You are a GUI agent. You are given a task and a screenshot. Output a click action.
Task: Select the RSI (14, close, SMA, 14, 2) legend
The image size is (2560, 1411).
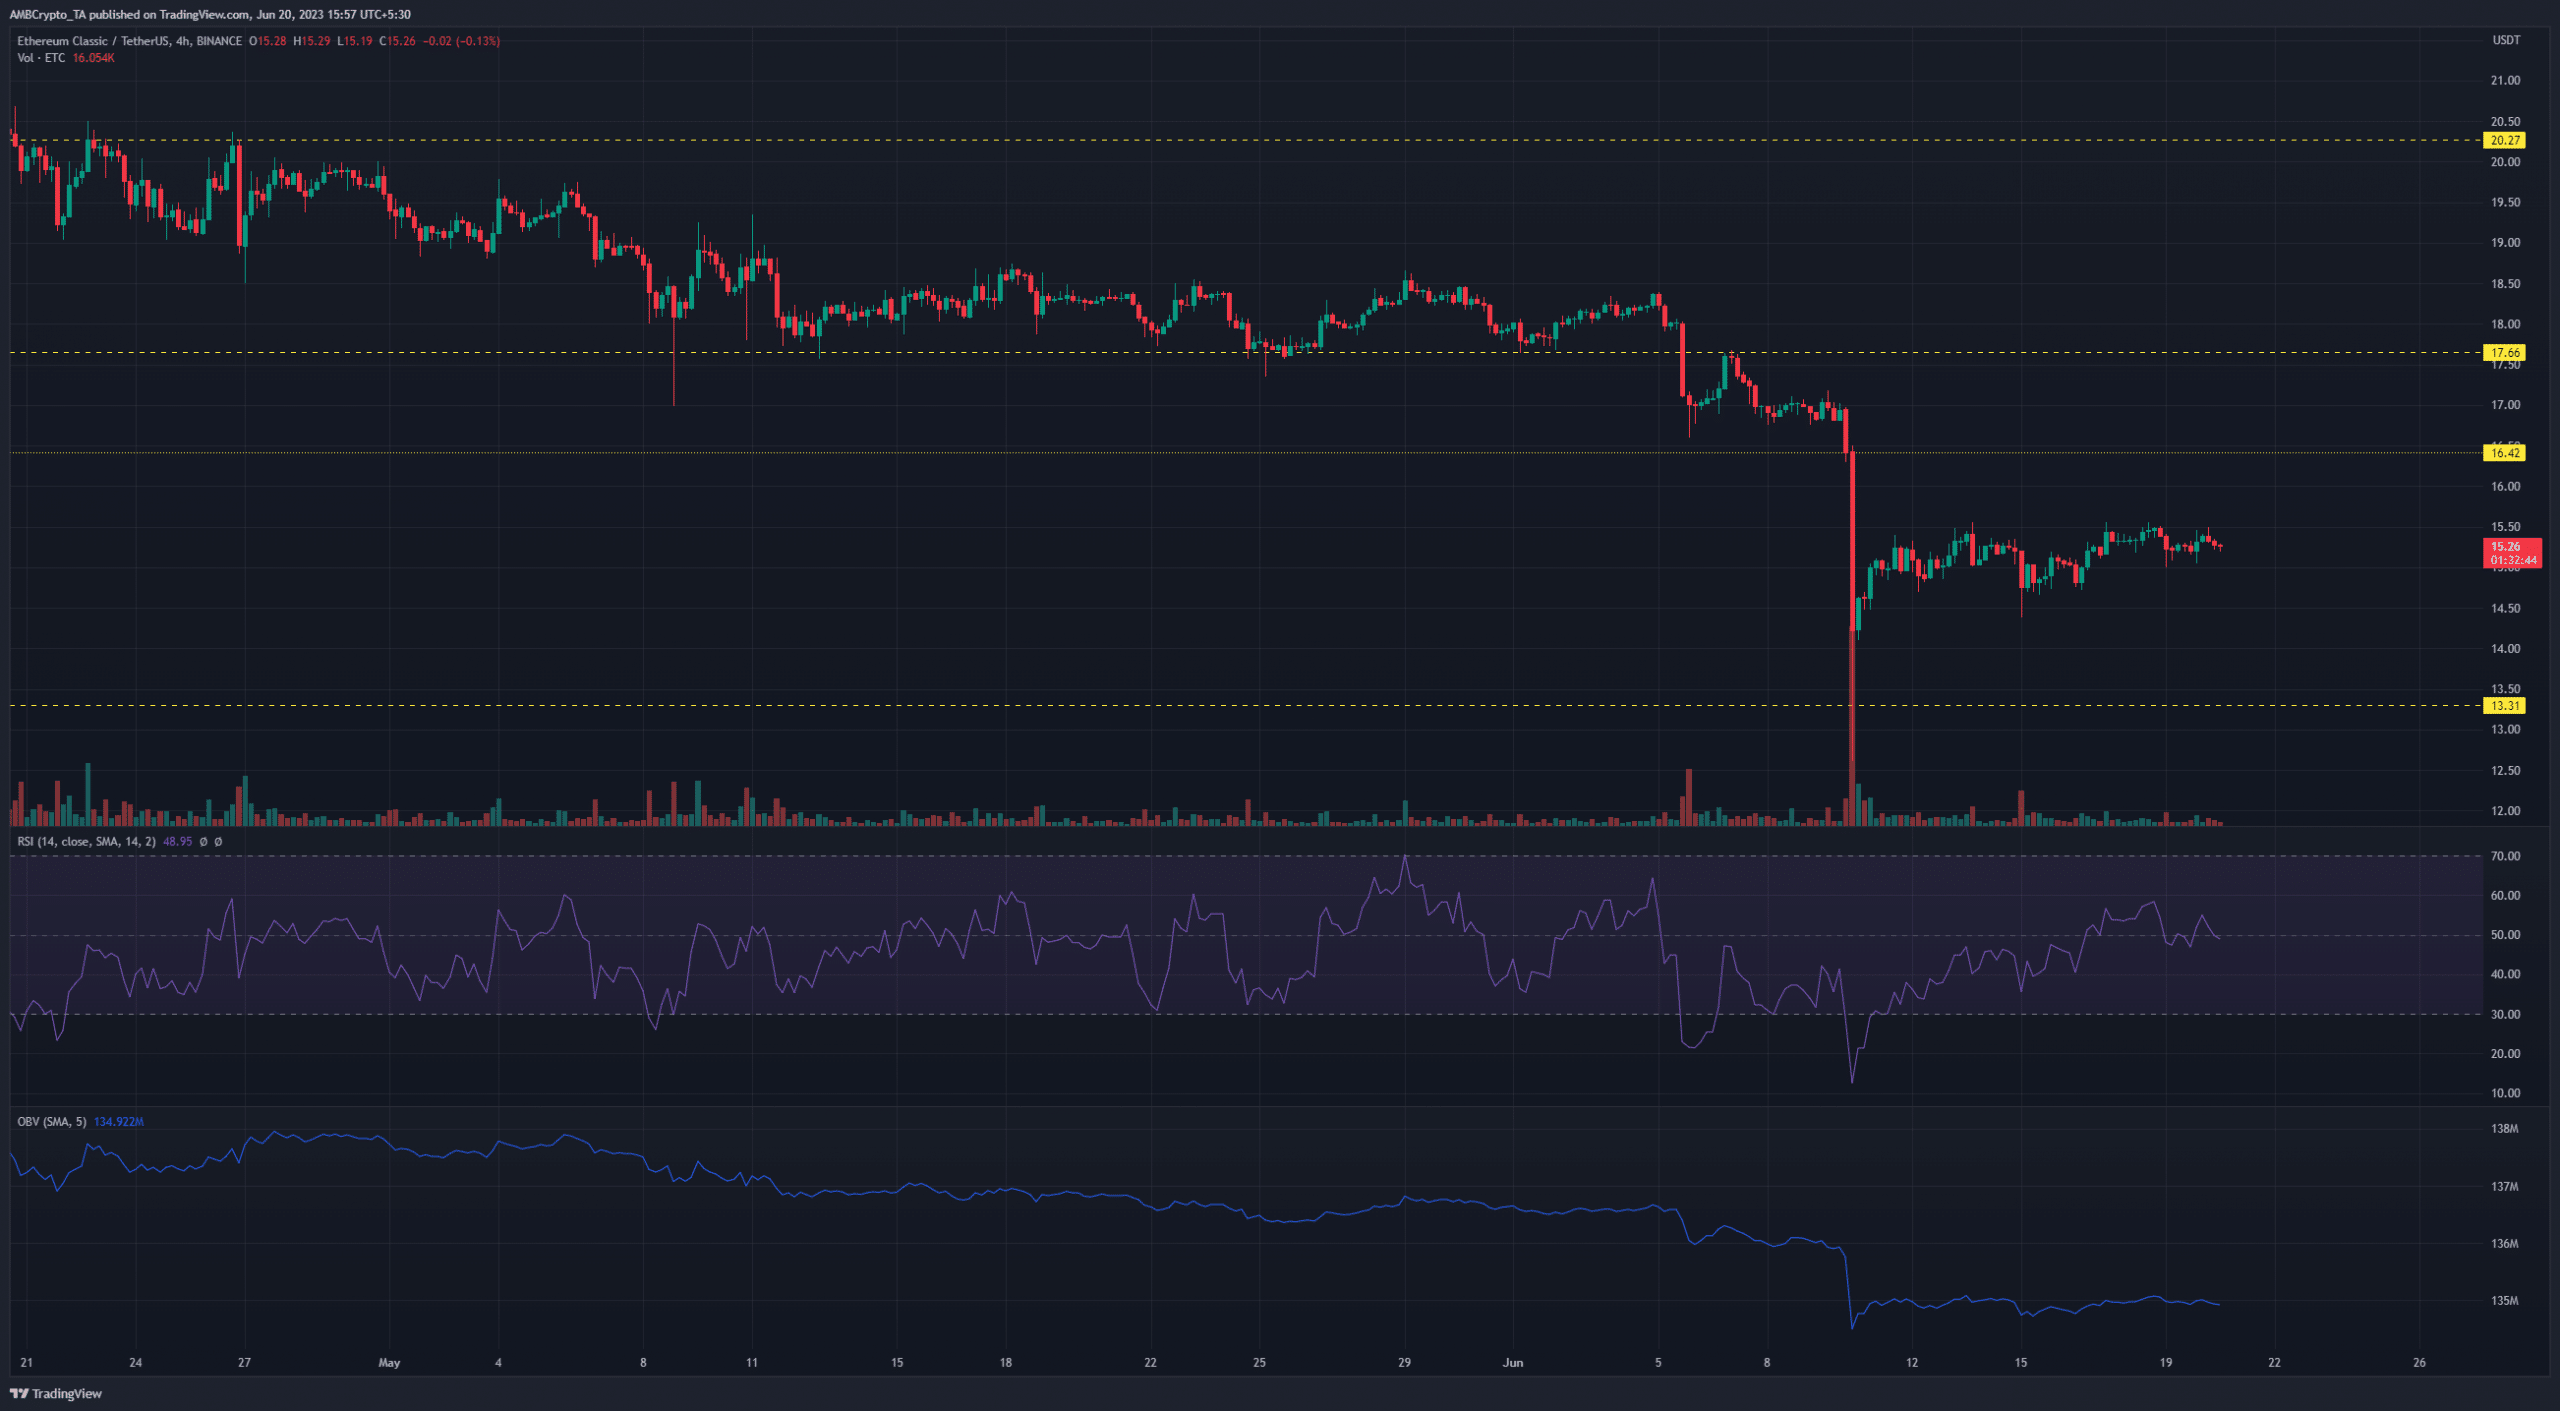[x=86, y=842]
